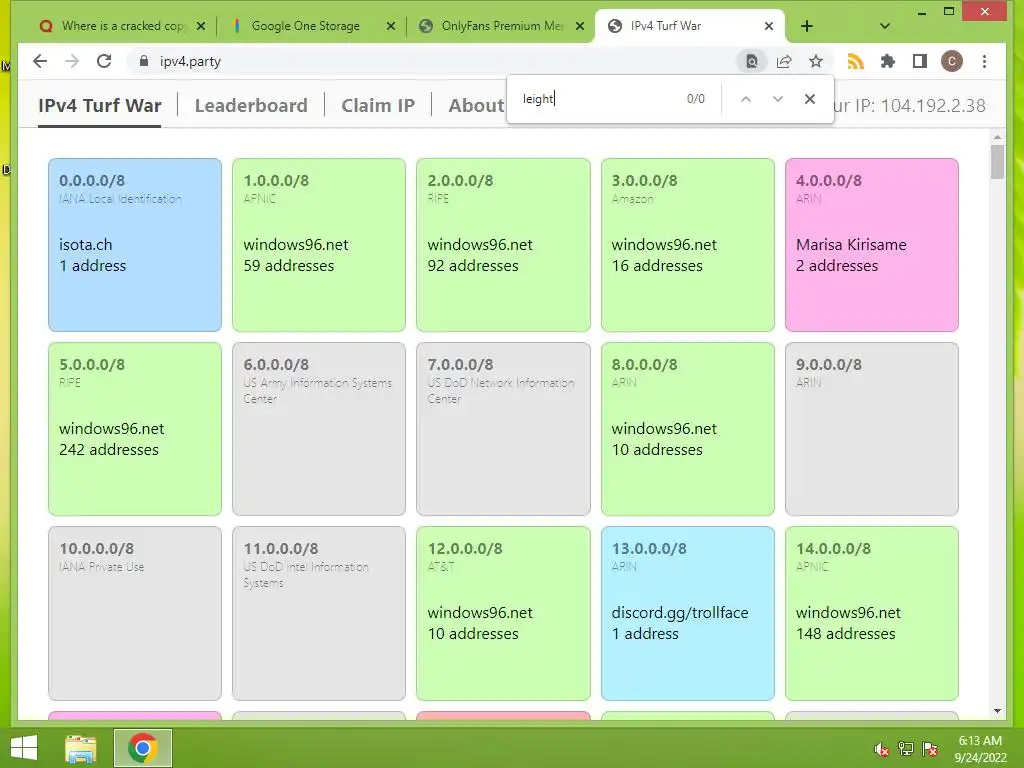The width and height of the screenshot is (1024, 768).
Task: Close the IPv4 Turf War tab
Action: (x=769, y=26)
